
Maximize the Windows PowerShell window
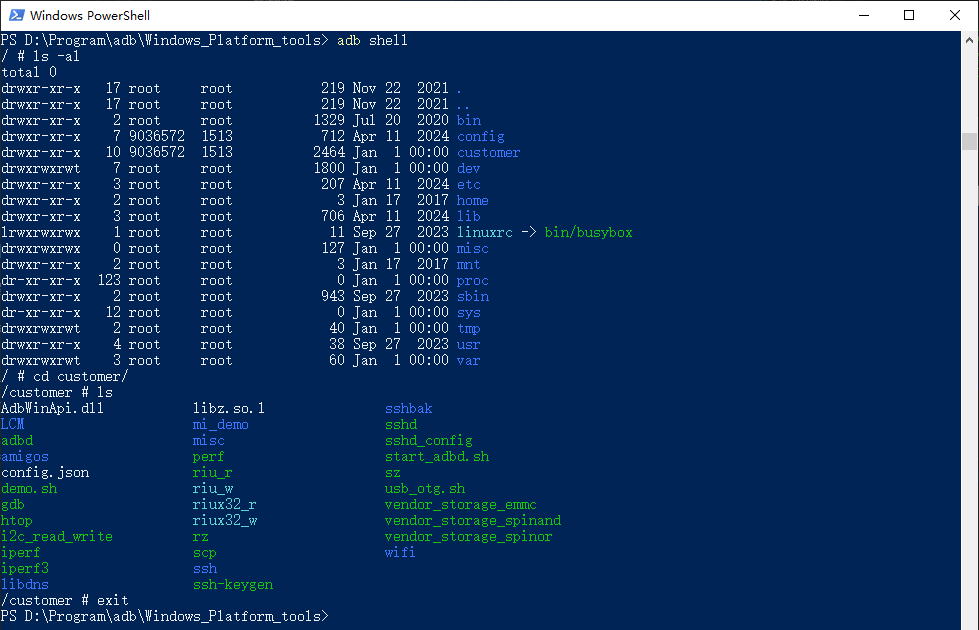point(908,15)
